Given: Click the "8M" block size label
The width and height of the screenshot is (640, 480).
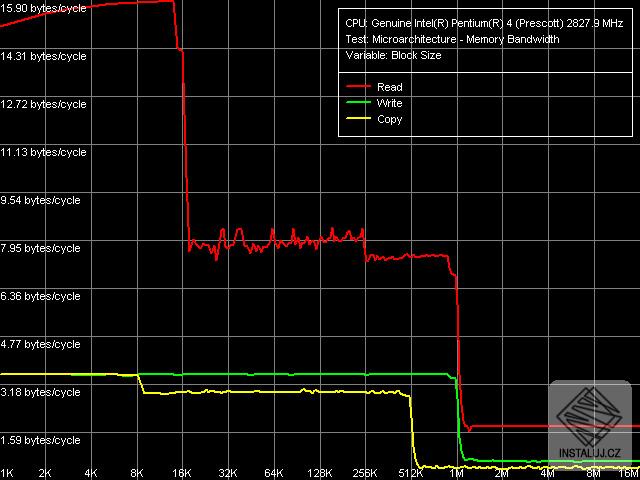Looking at the screenshot, I should pos(594,474).
